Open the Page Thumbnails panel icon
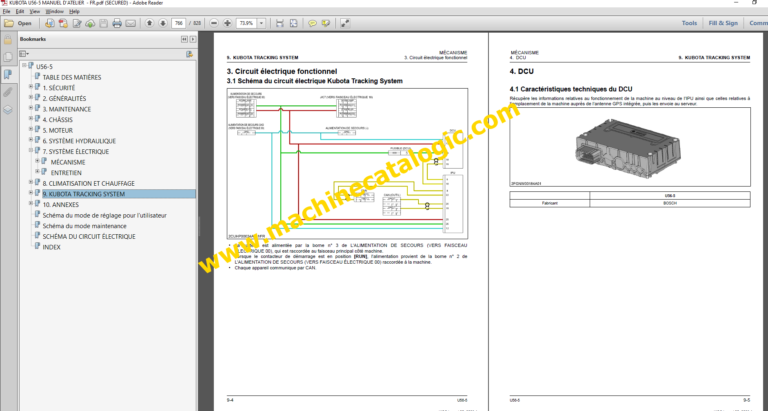The image size is (768, 411). pyautogui.click(x=8, y=57)
